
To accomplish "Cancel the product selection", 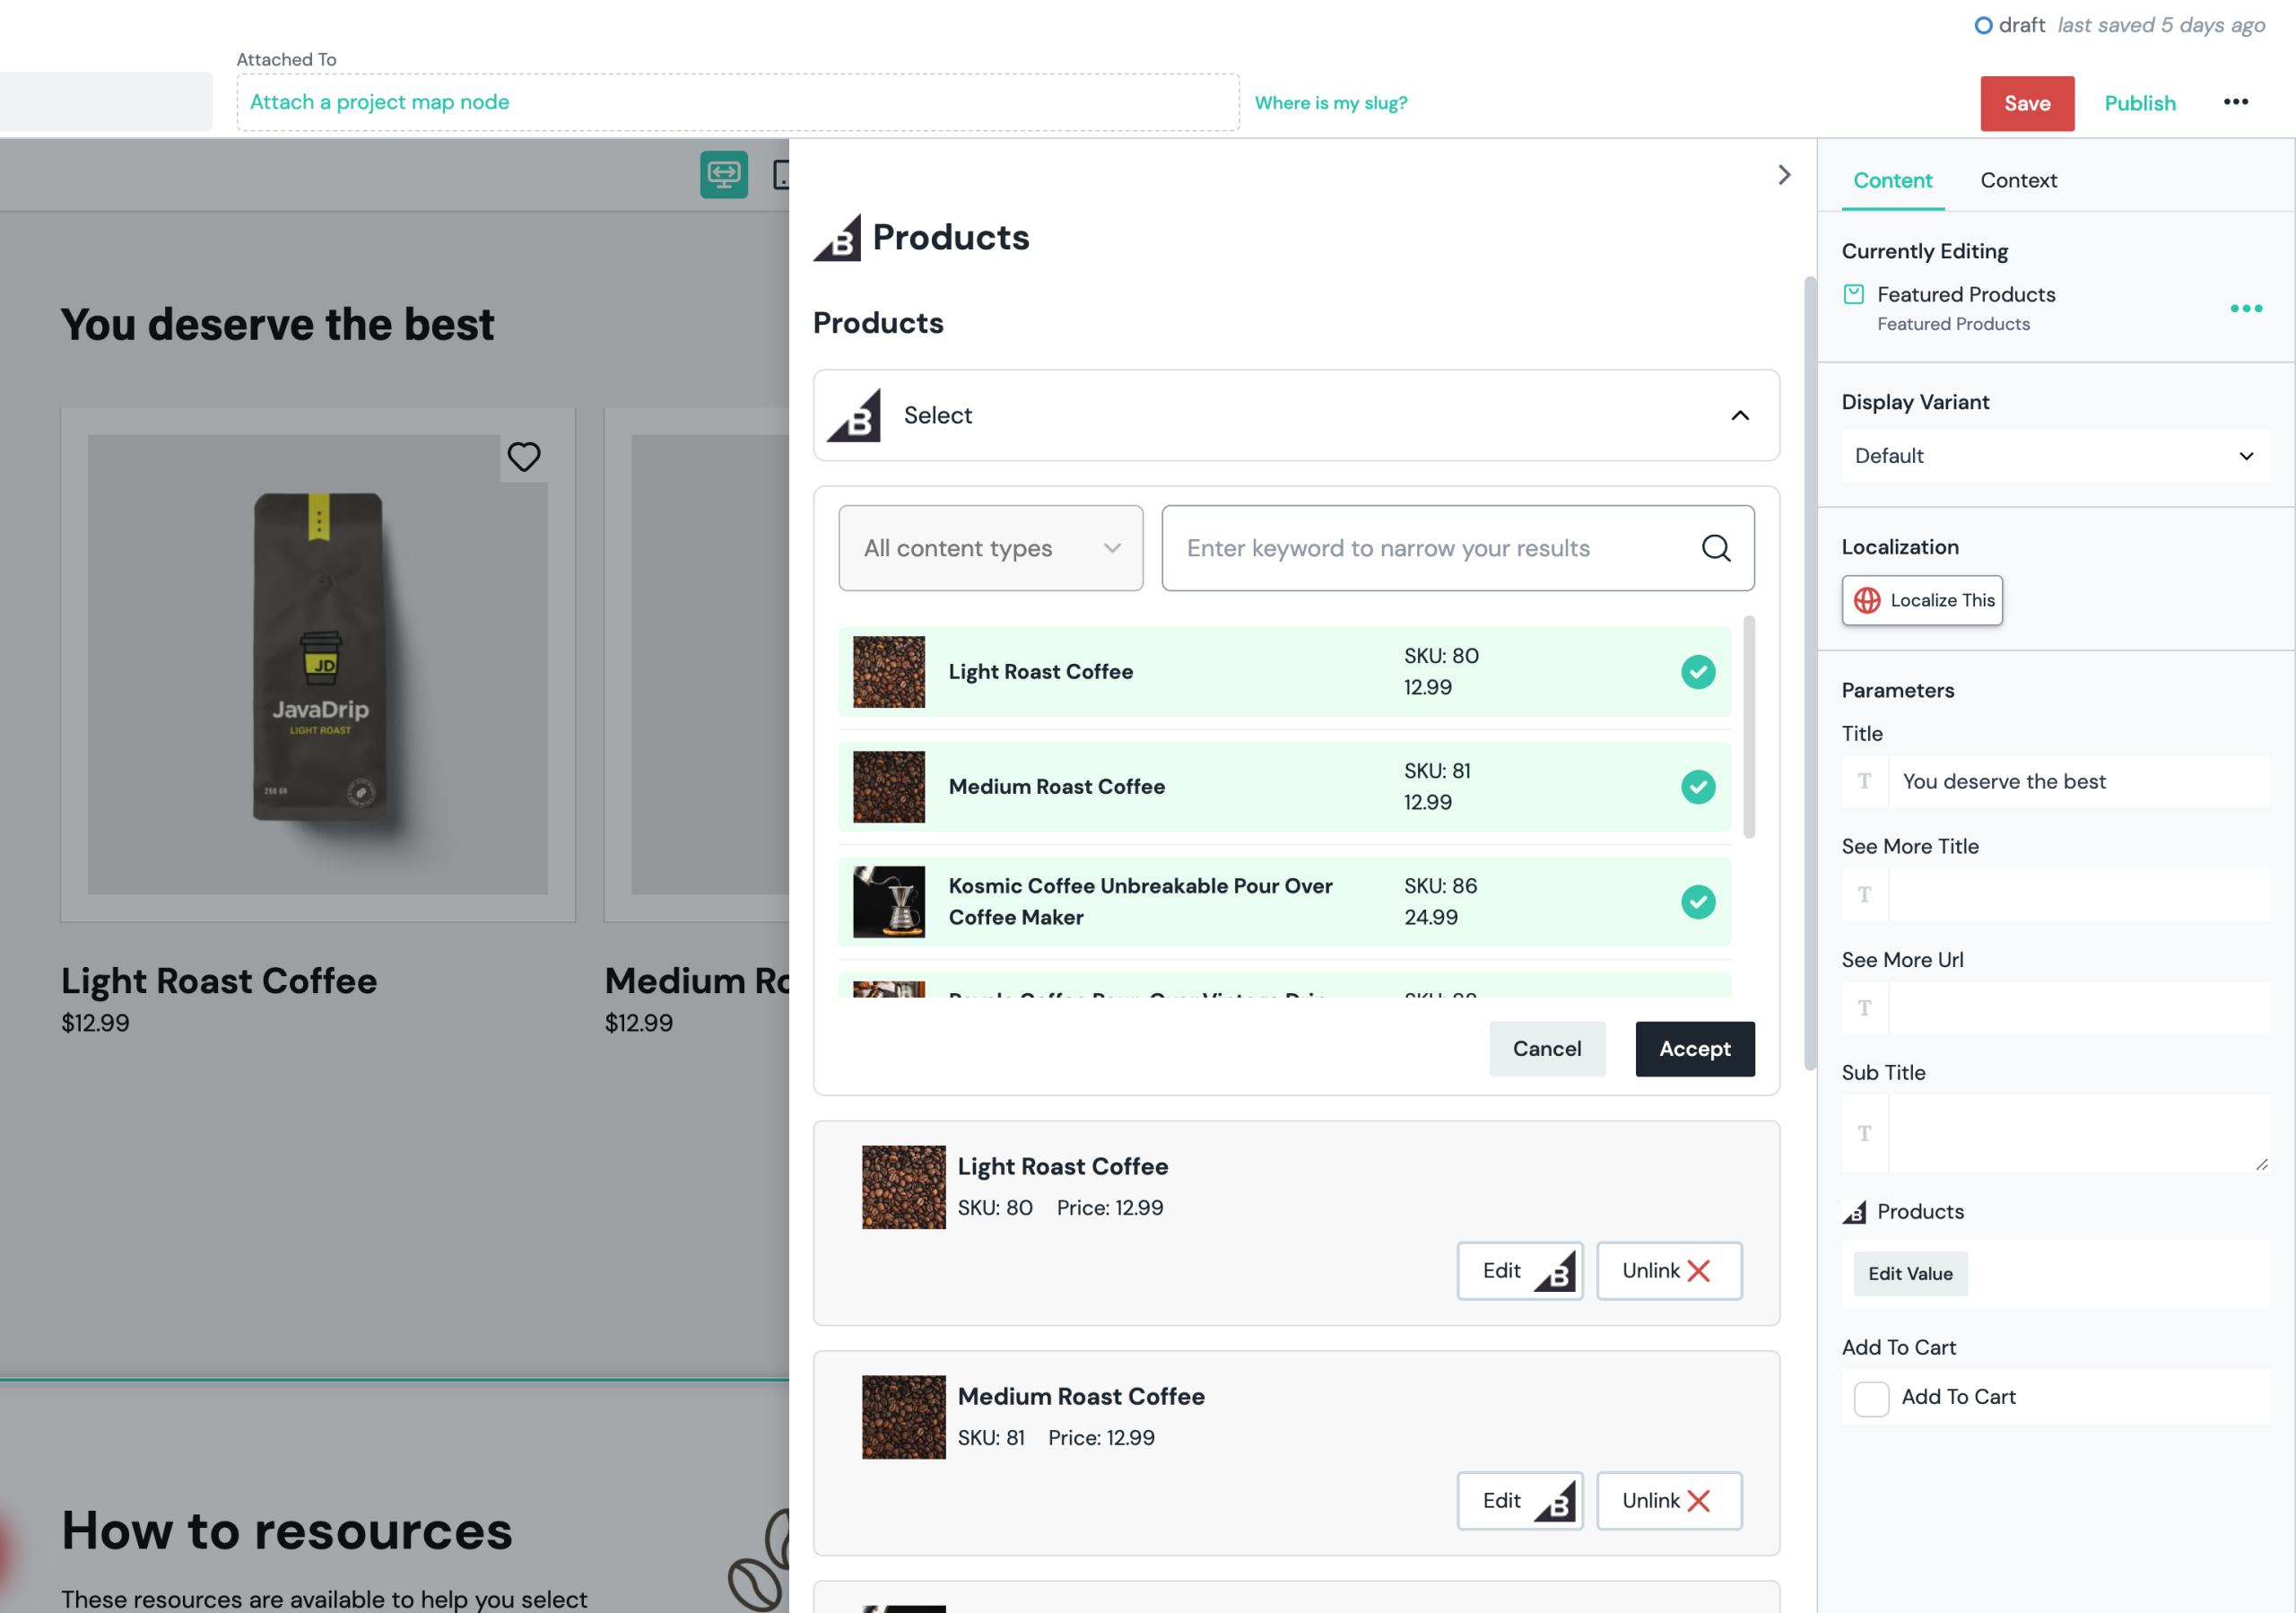I will click(x=1546, y=1048).
